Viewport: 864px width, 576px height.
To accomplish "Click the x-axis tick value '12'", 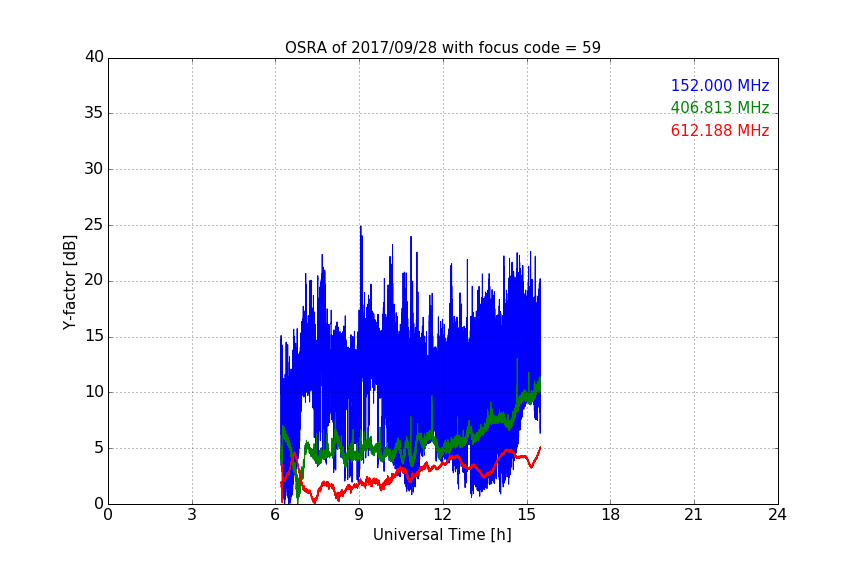I will point(443,515).
